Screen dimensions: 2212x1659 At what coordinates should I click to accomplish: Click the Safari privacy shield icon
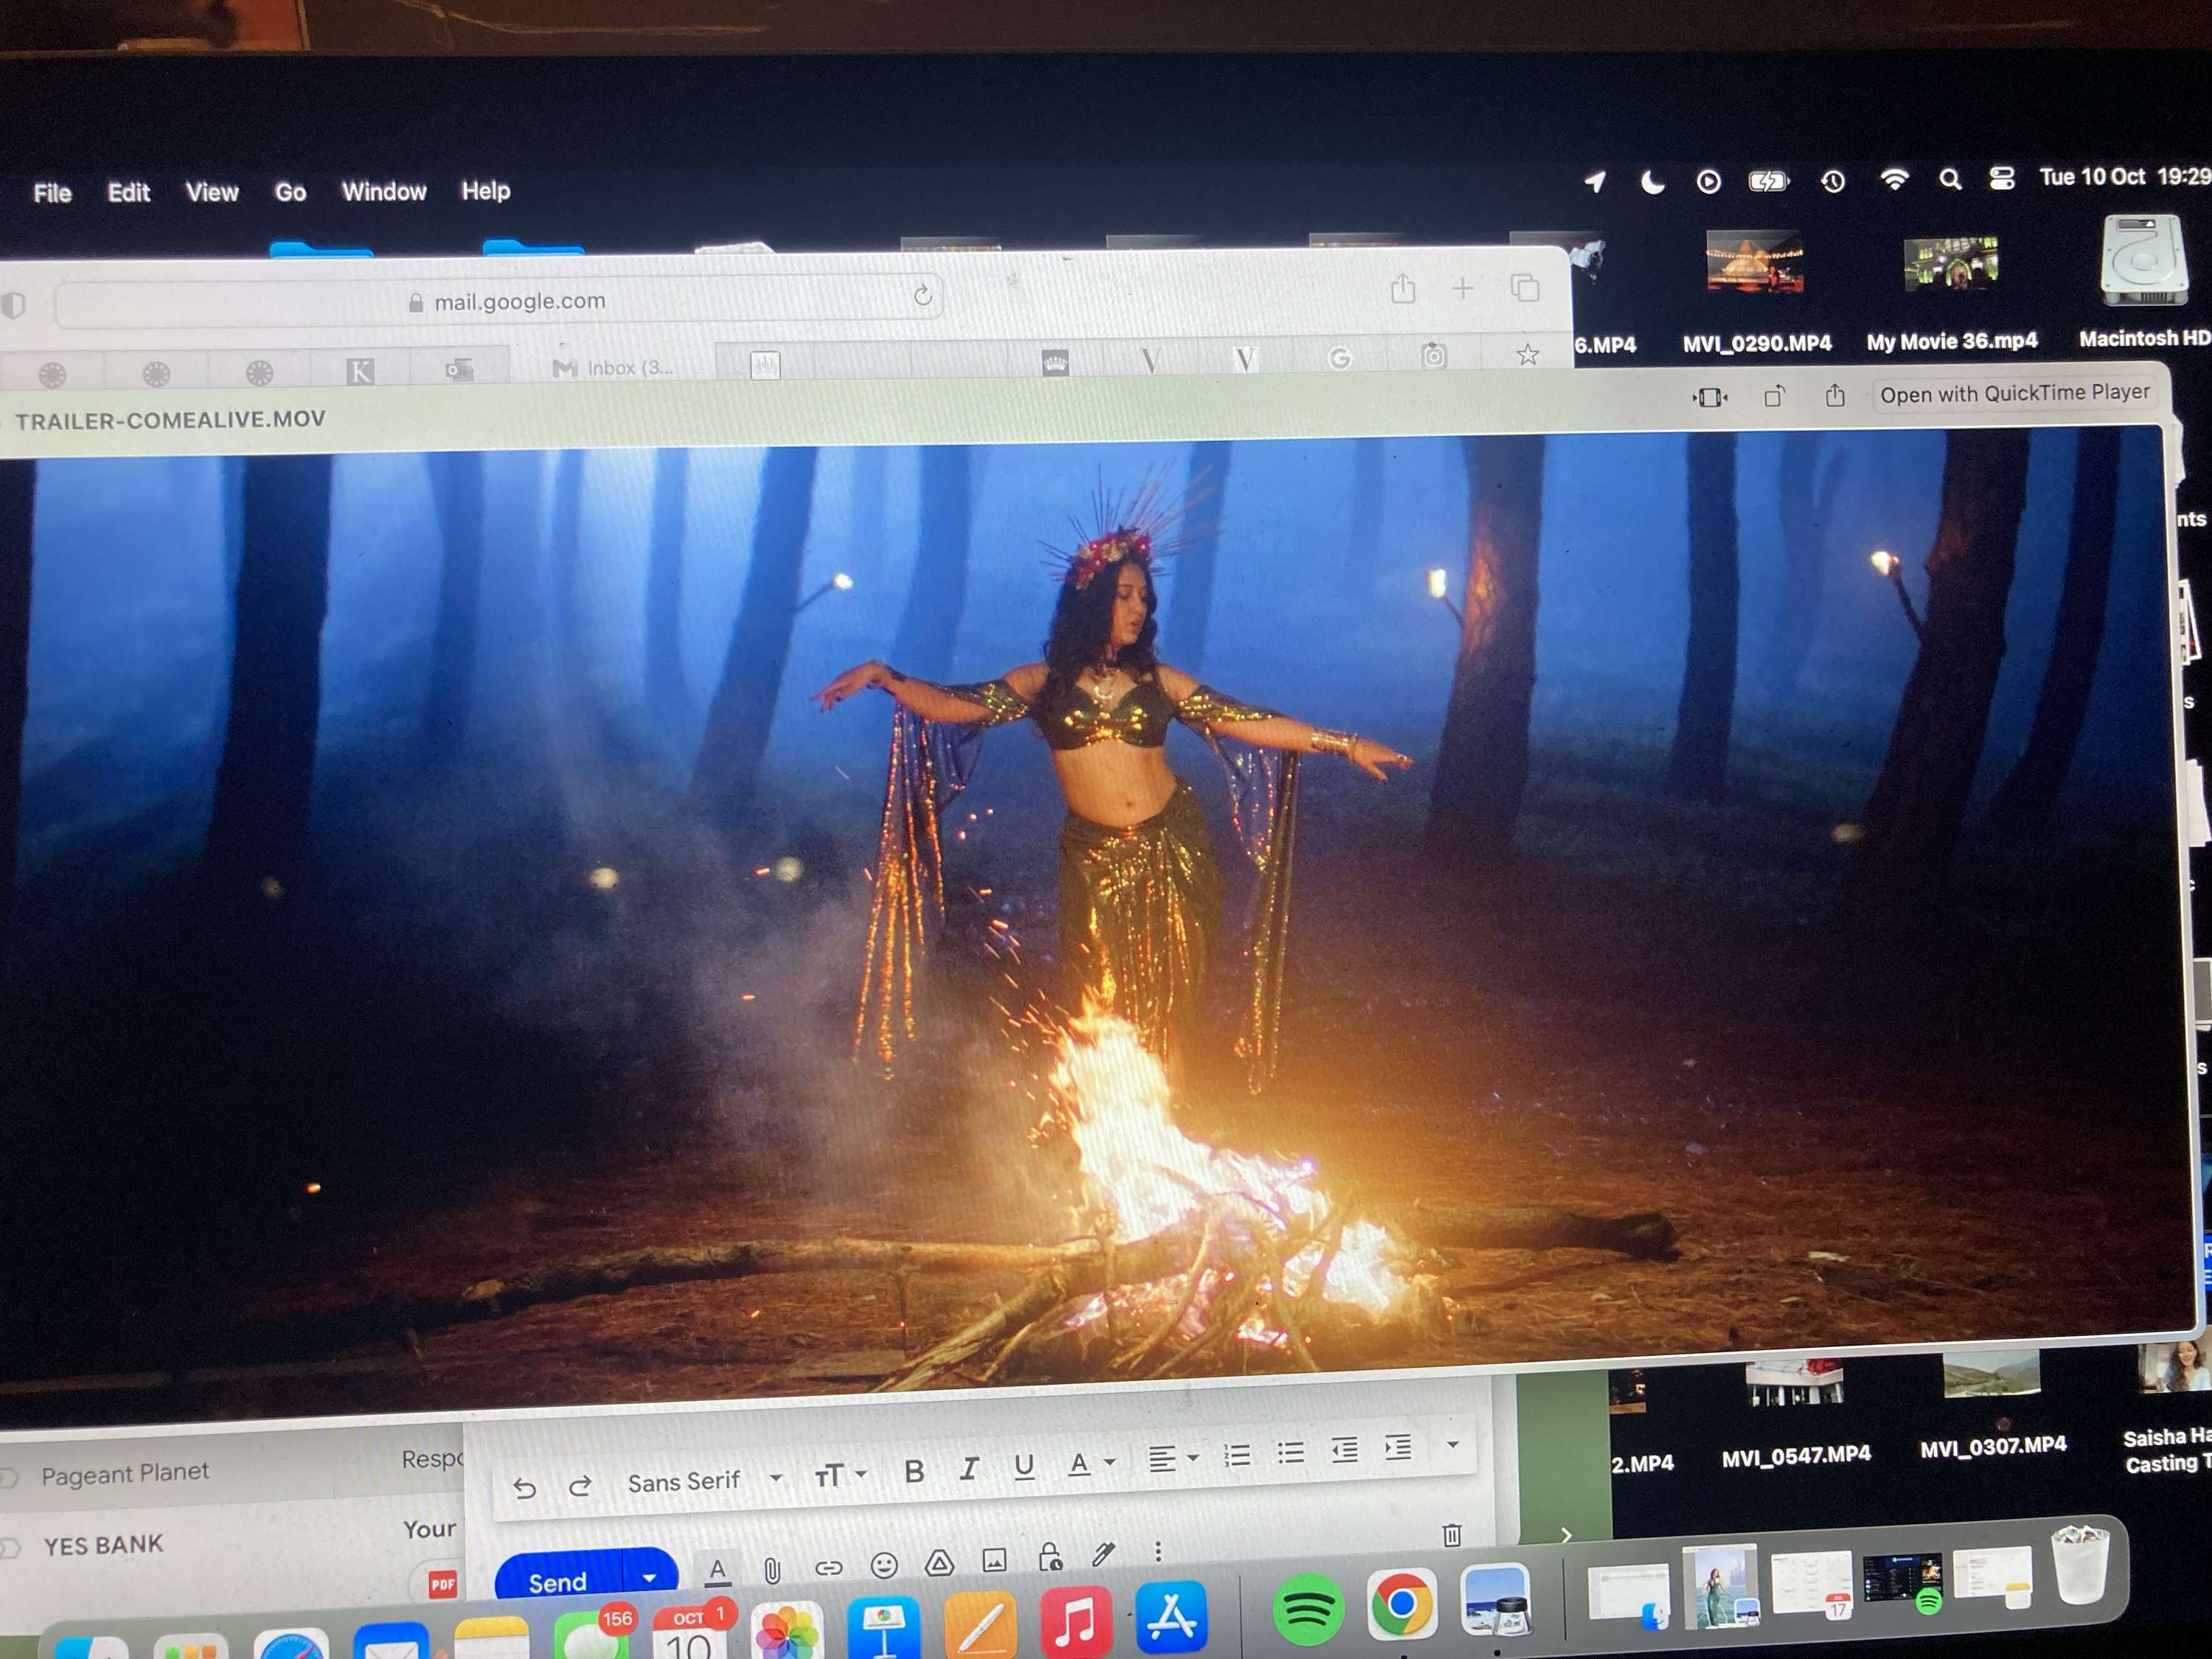click(12, 305)
